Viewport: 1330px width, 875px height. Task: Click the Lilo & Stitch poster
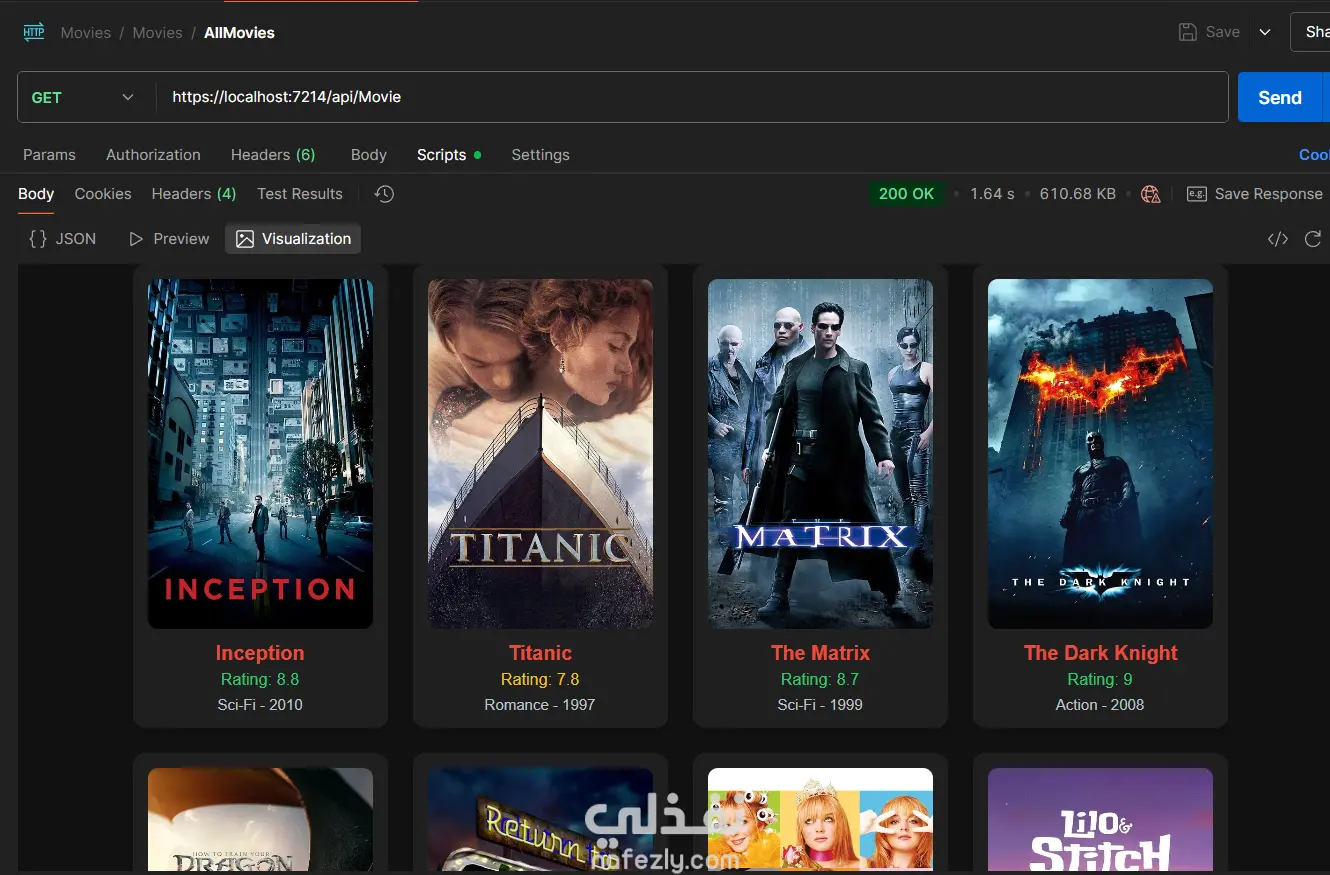tap(1100, 819)
